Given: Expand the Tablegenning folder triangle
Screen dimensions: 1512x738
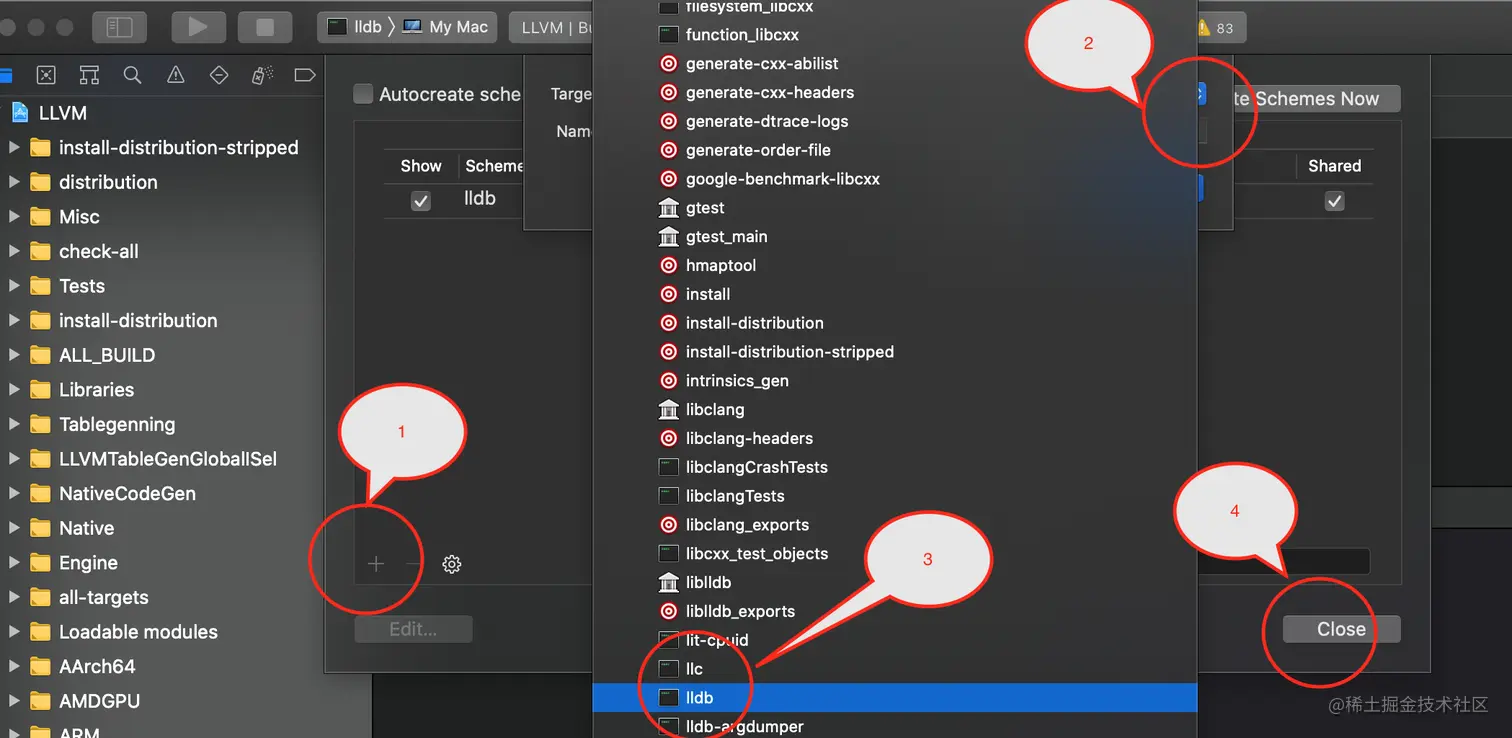Looking at the screenshot, I should pos(14,424).
